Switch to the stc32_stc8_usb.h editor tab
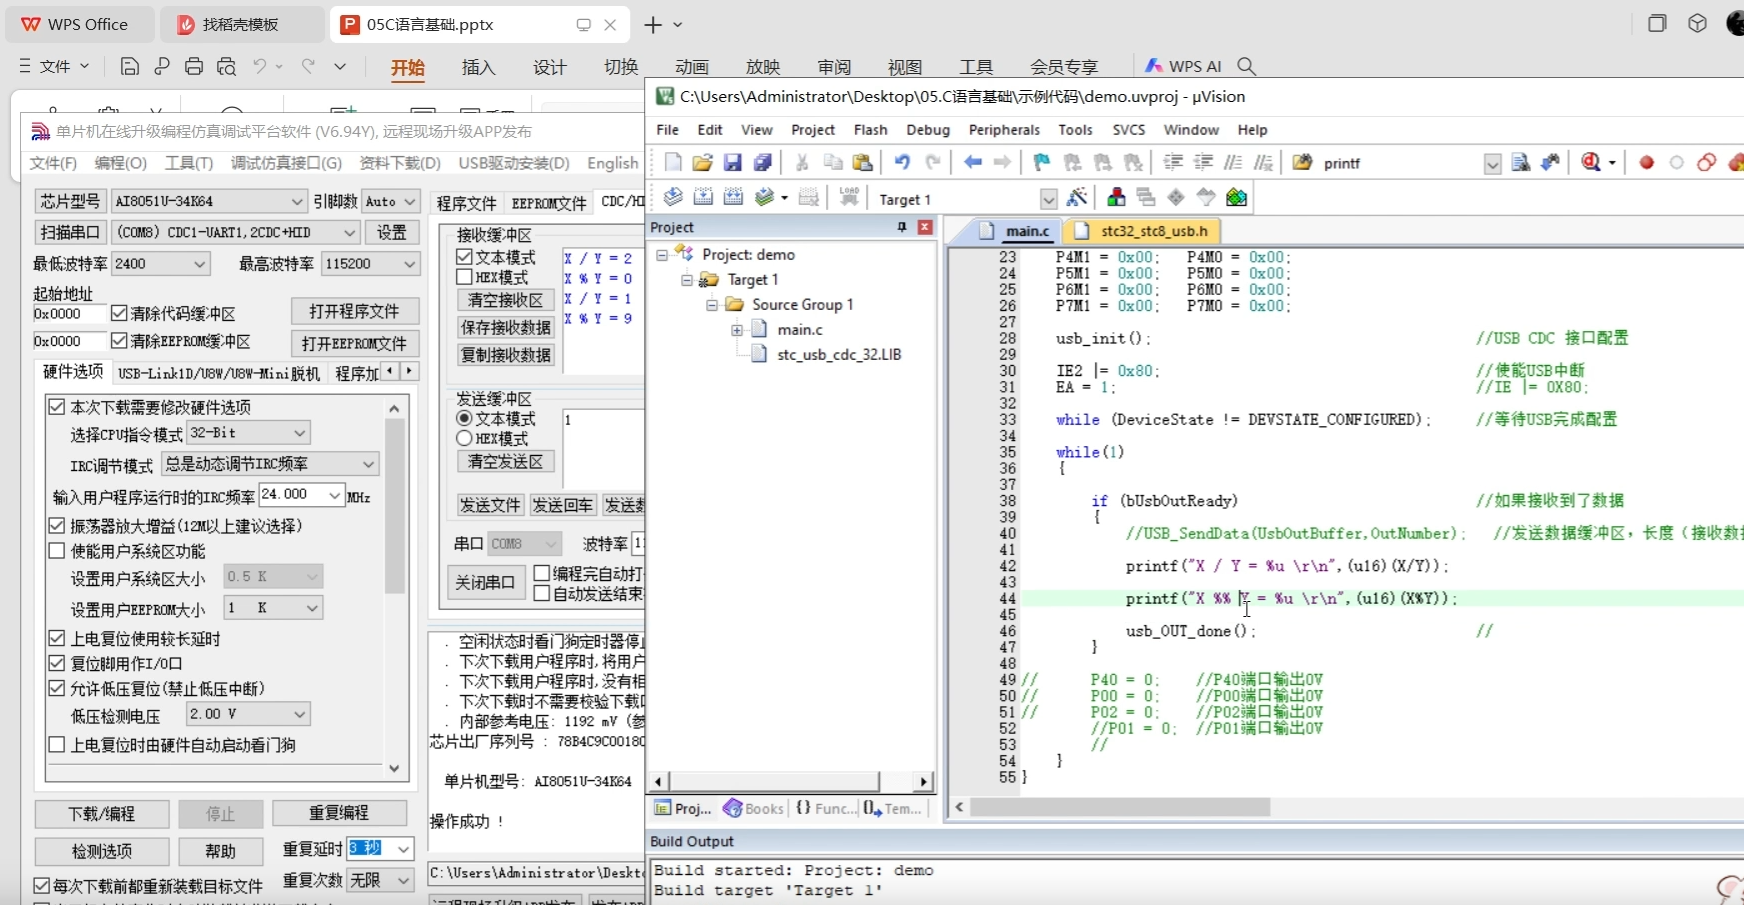Screen dimensions: 1744x905 coord(1144,231)
